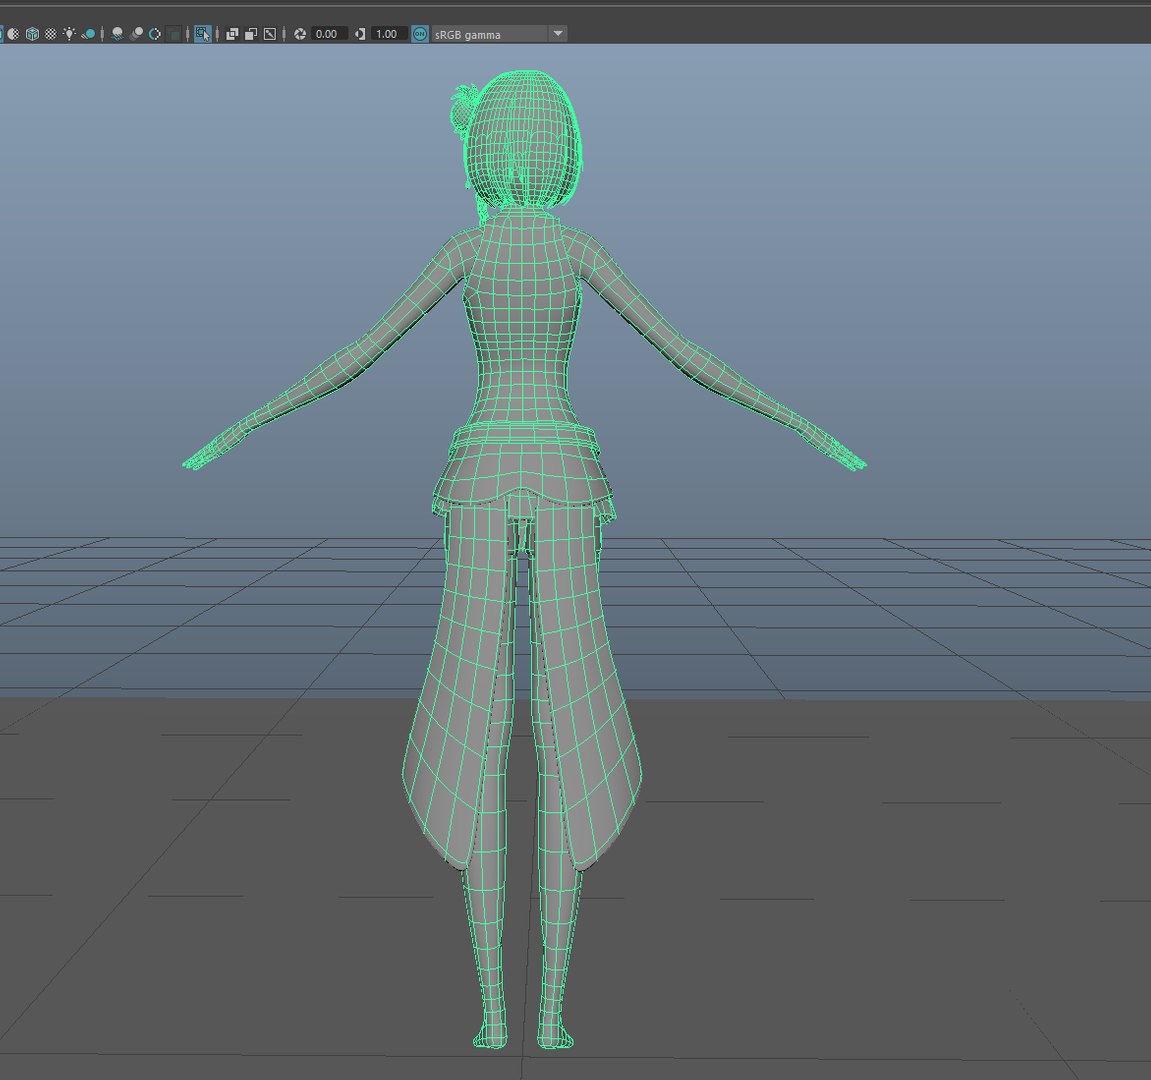Toggle Screen Space Ambient Occlusion icon

[x=117, y=34]
